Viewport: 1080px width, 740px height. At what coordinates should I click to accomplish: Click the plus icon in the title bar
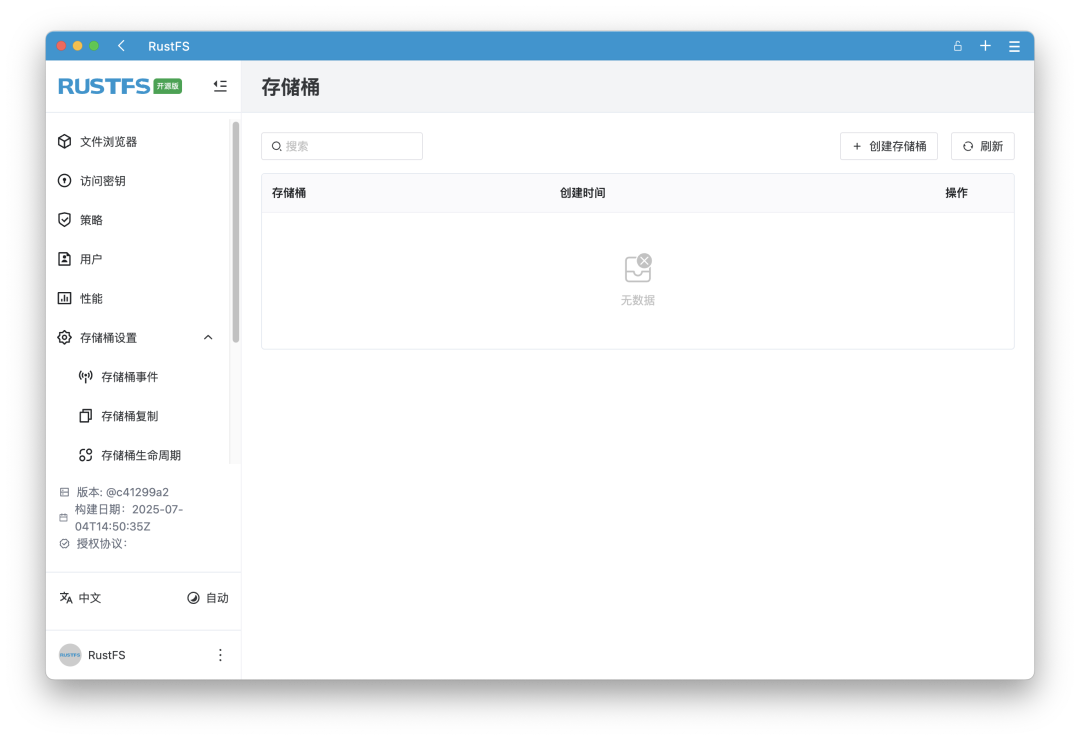click(985, 46)
